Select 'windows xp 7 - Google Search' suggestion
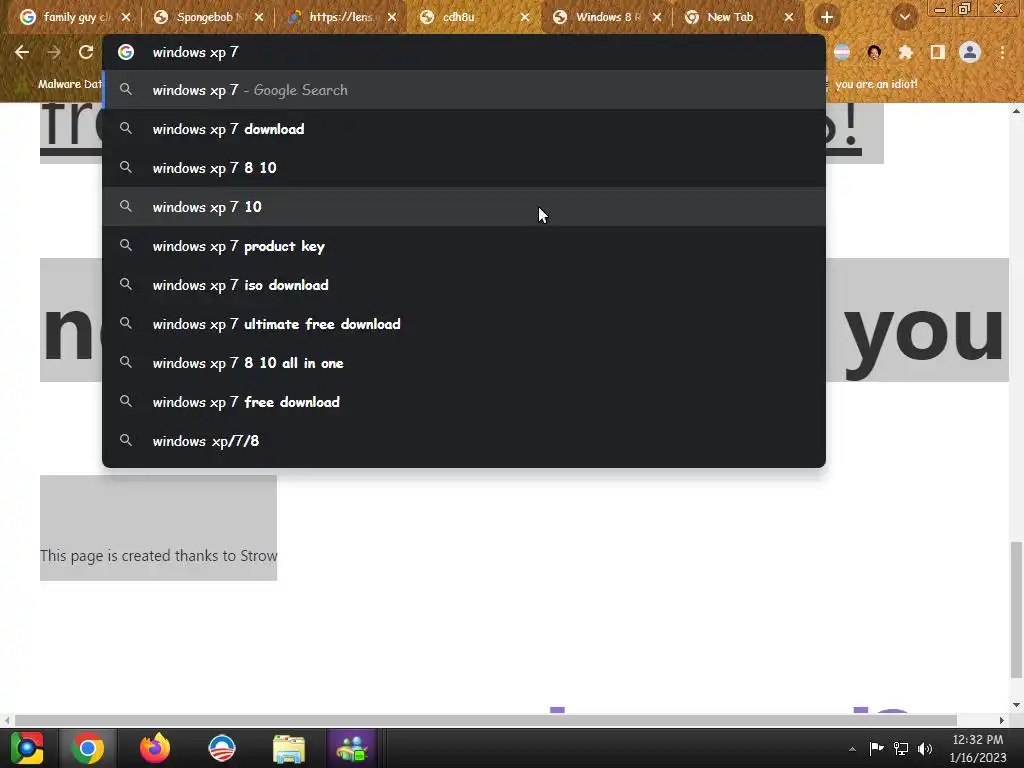Screen dimensions: 1024x768 pos(464,90)
